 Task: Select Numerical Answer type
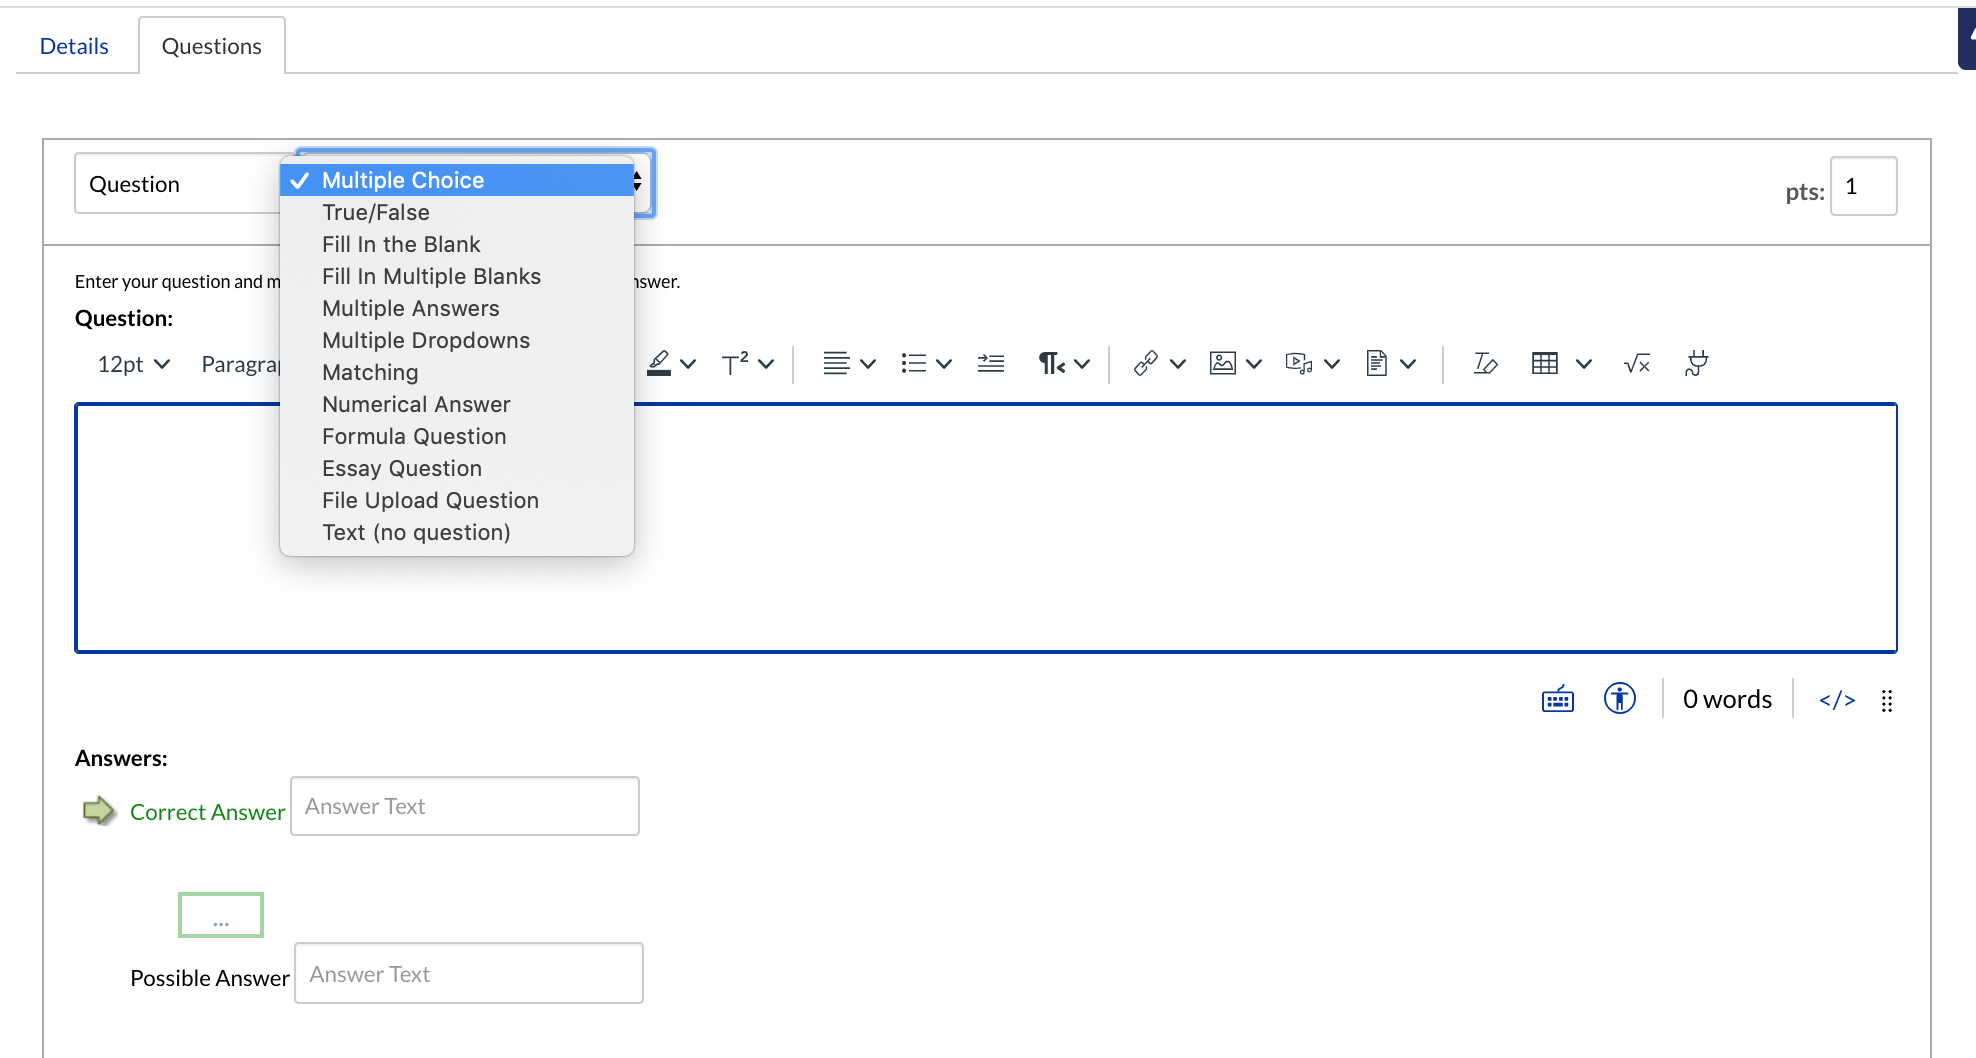pyautogui.click(x=457, y=404)
